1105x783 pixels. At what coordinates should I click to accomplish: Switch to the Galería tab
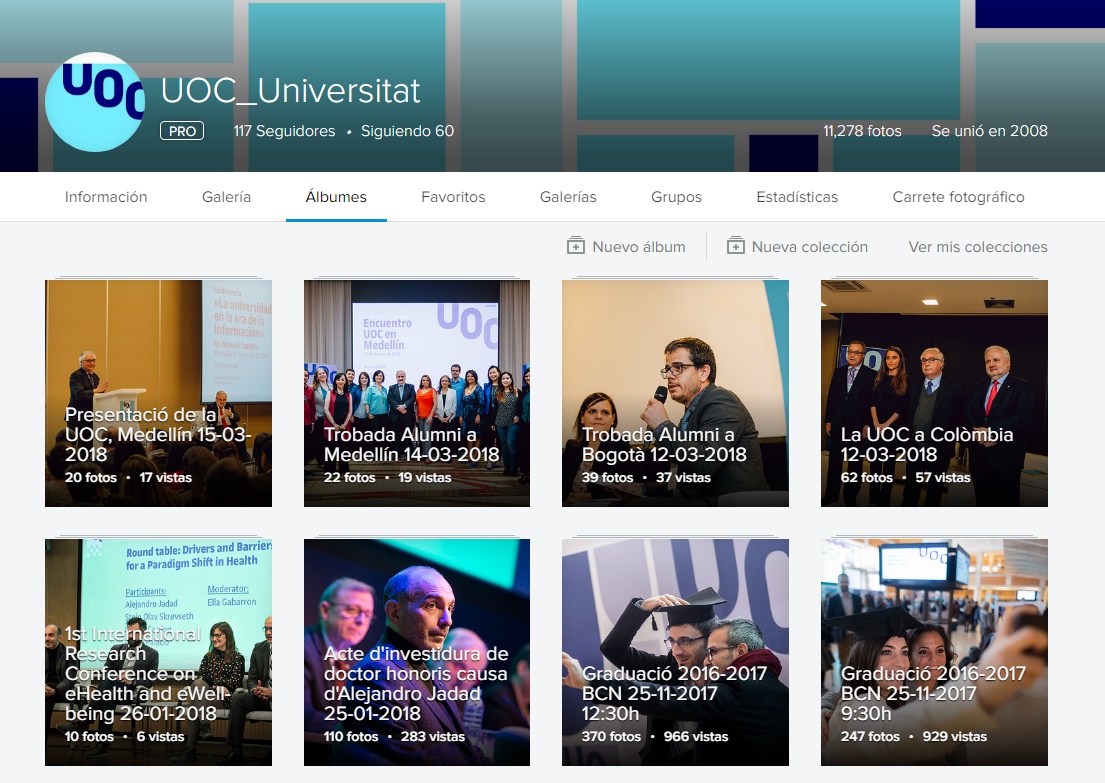226,197
